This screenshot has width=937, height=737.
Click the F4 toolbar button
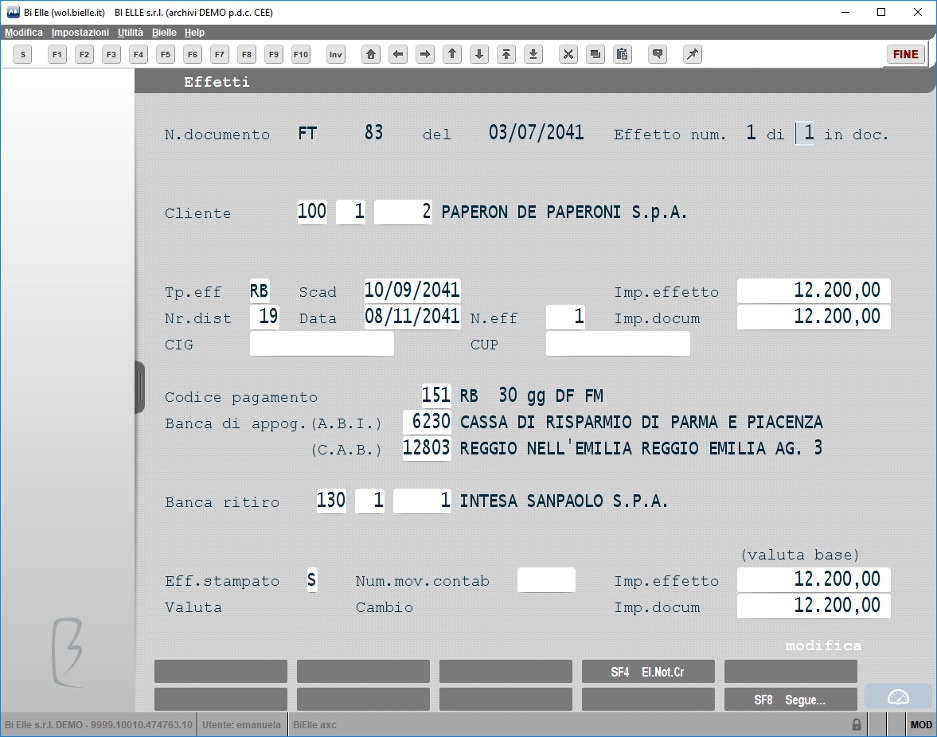click(x=138, y=54)
